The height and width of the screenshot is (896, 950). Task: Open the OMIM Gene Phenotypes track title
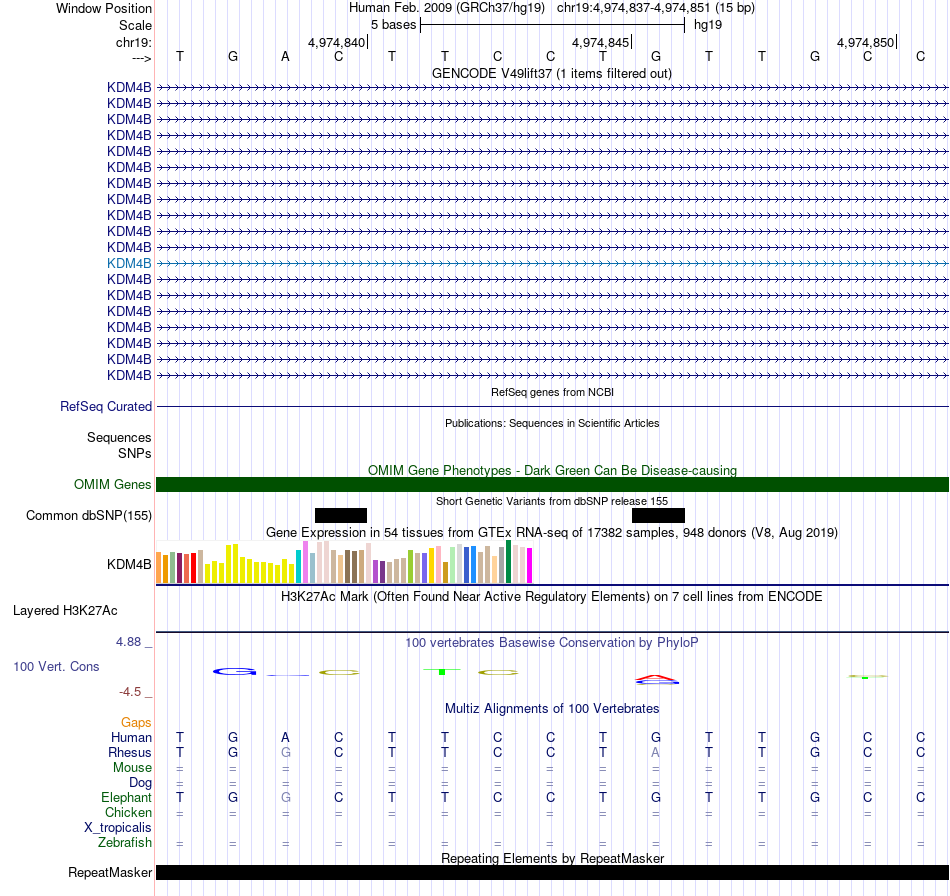552,470
